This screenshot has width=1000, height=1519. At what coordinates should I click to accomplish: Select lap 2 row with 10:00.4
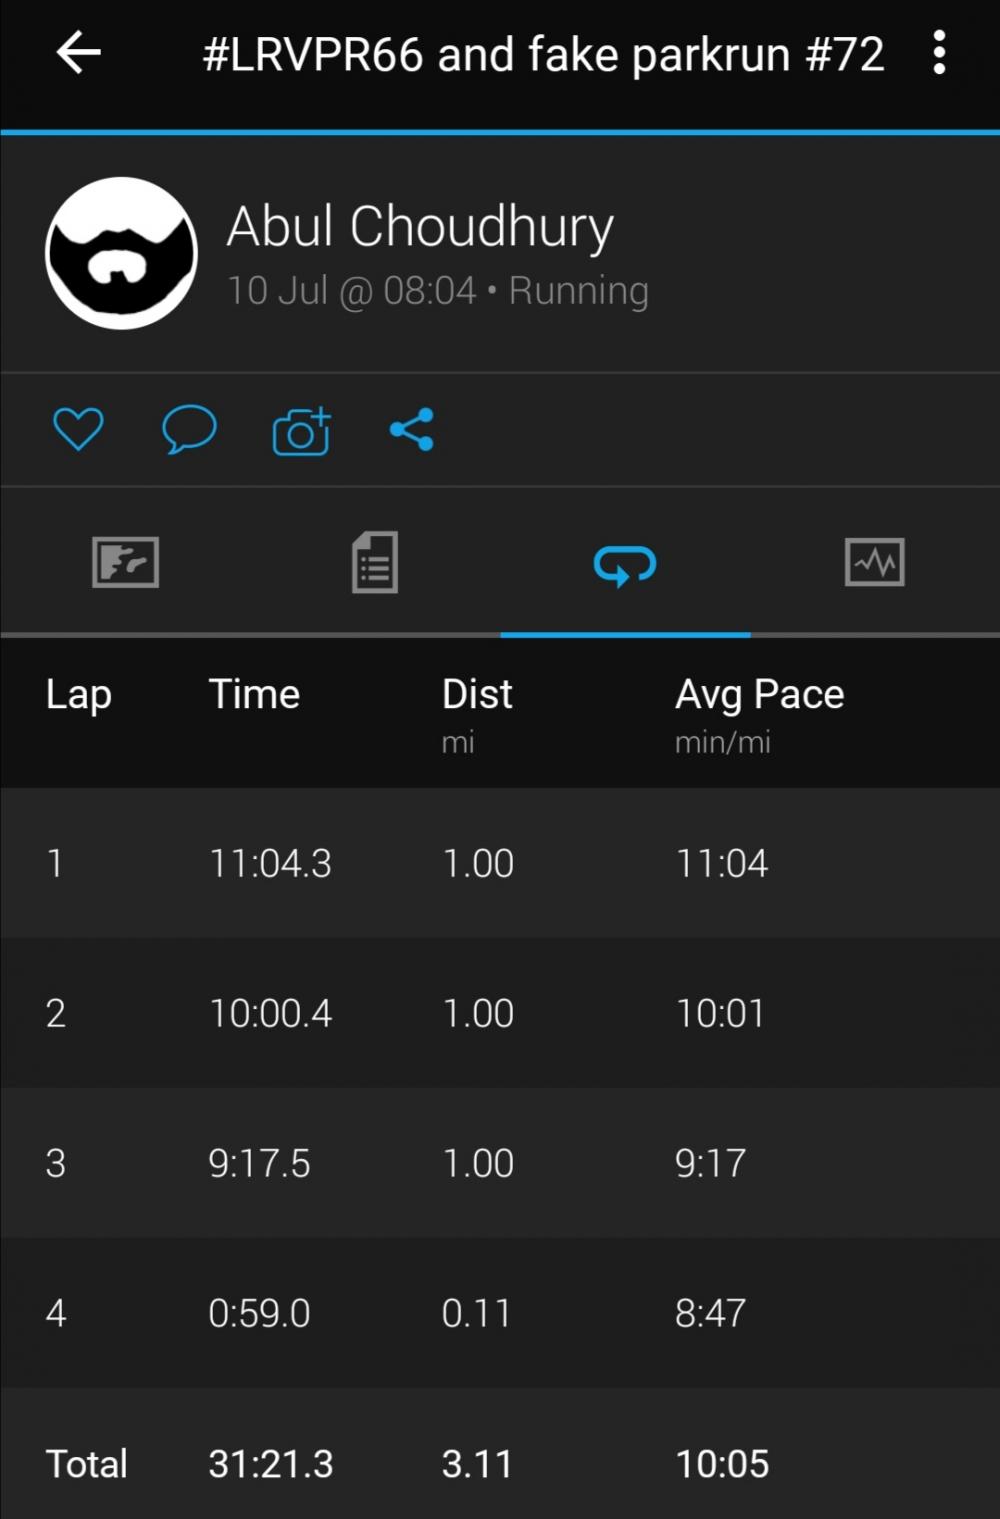[500, 1013]
